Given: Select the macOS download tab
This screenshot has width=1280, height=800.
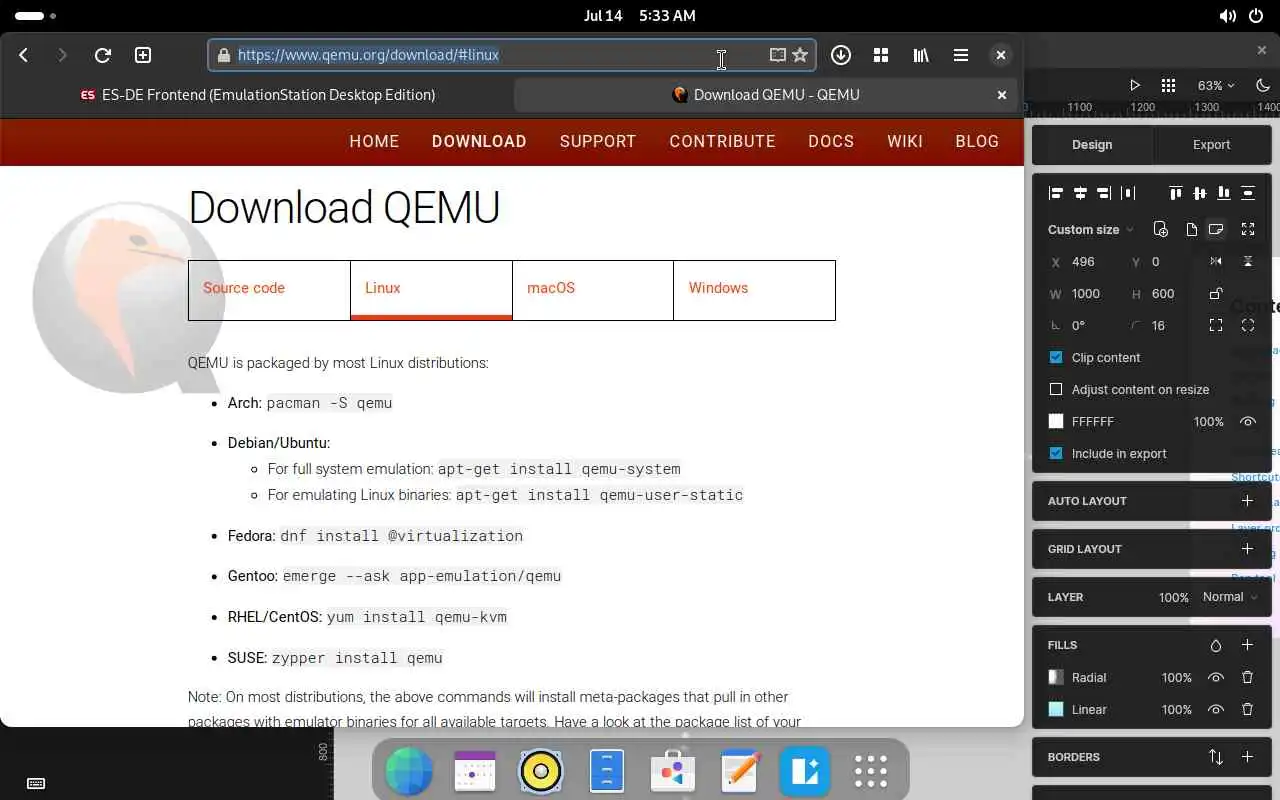Looking at the screenshot, I should click(x=592, y=290).
